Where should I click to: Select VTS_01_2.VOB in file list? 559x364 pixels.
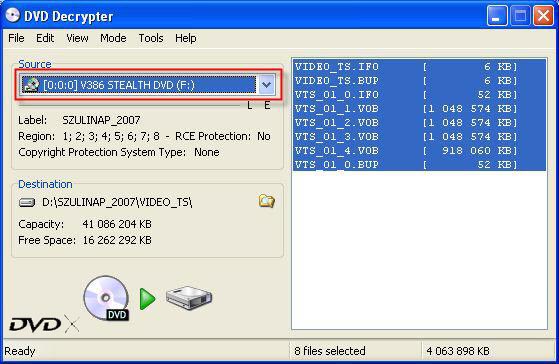click(x=419, y=123)
